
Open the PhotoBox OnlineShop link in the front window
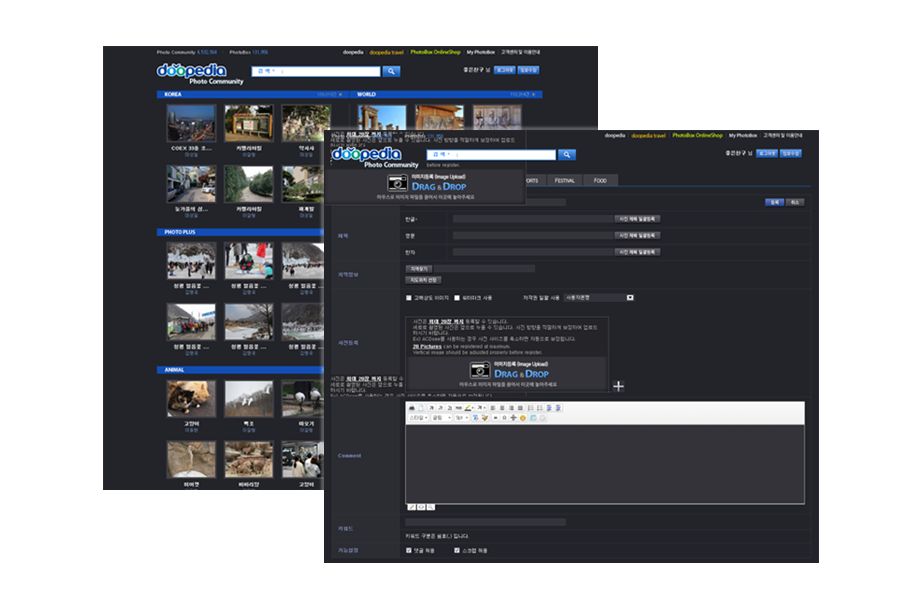pos(697,135)
